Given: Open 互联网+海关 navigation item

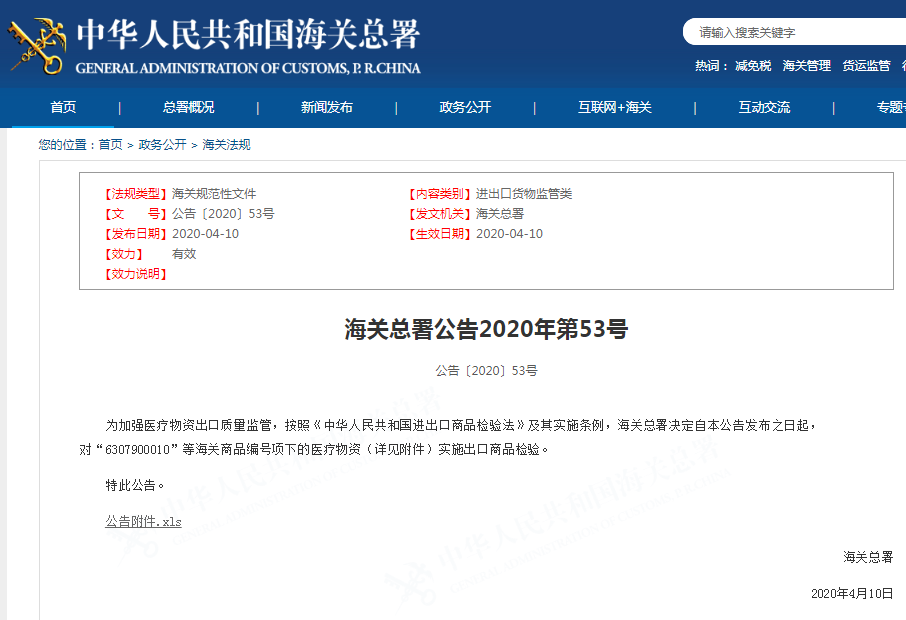Looking at the screenshot, I should 615,107.
